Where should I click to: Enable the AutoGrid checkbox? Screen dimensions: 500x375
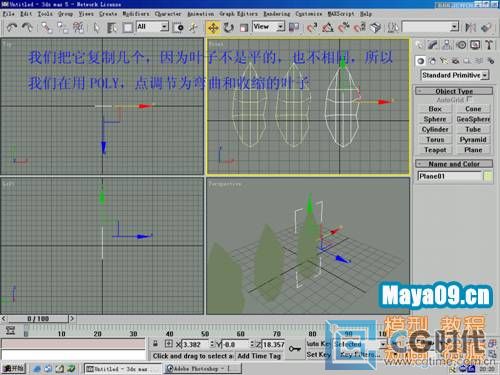pos(469,99)
